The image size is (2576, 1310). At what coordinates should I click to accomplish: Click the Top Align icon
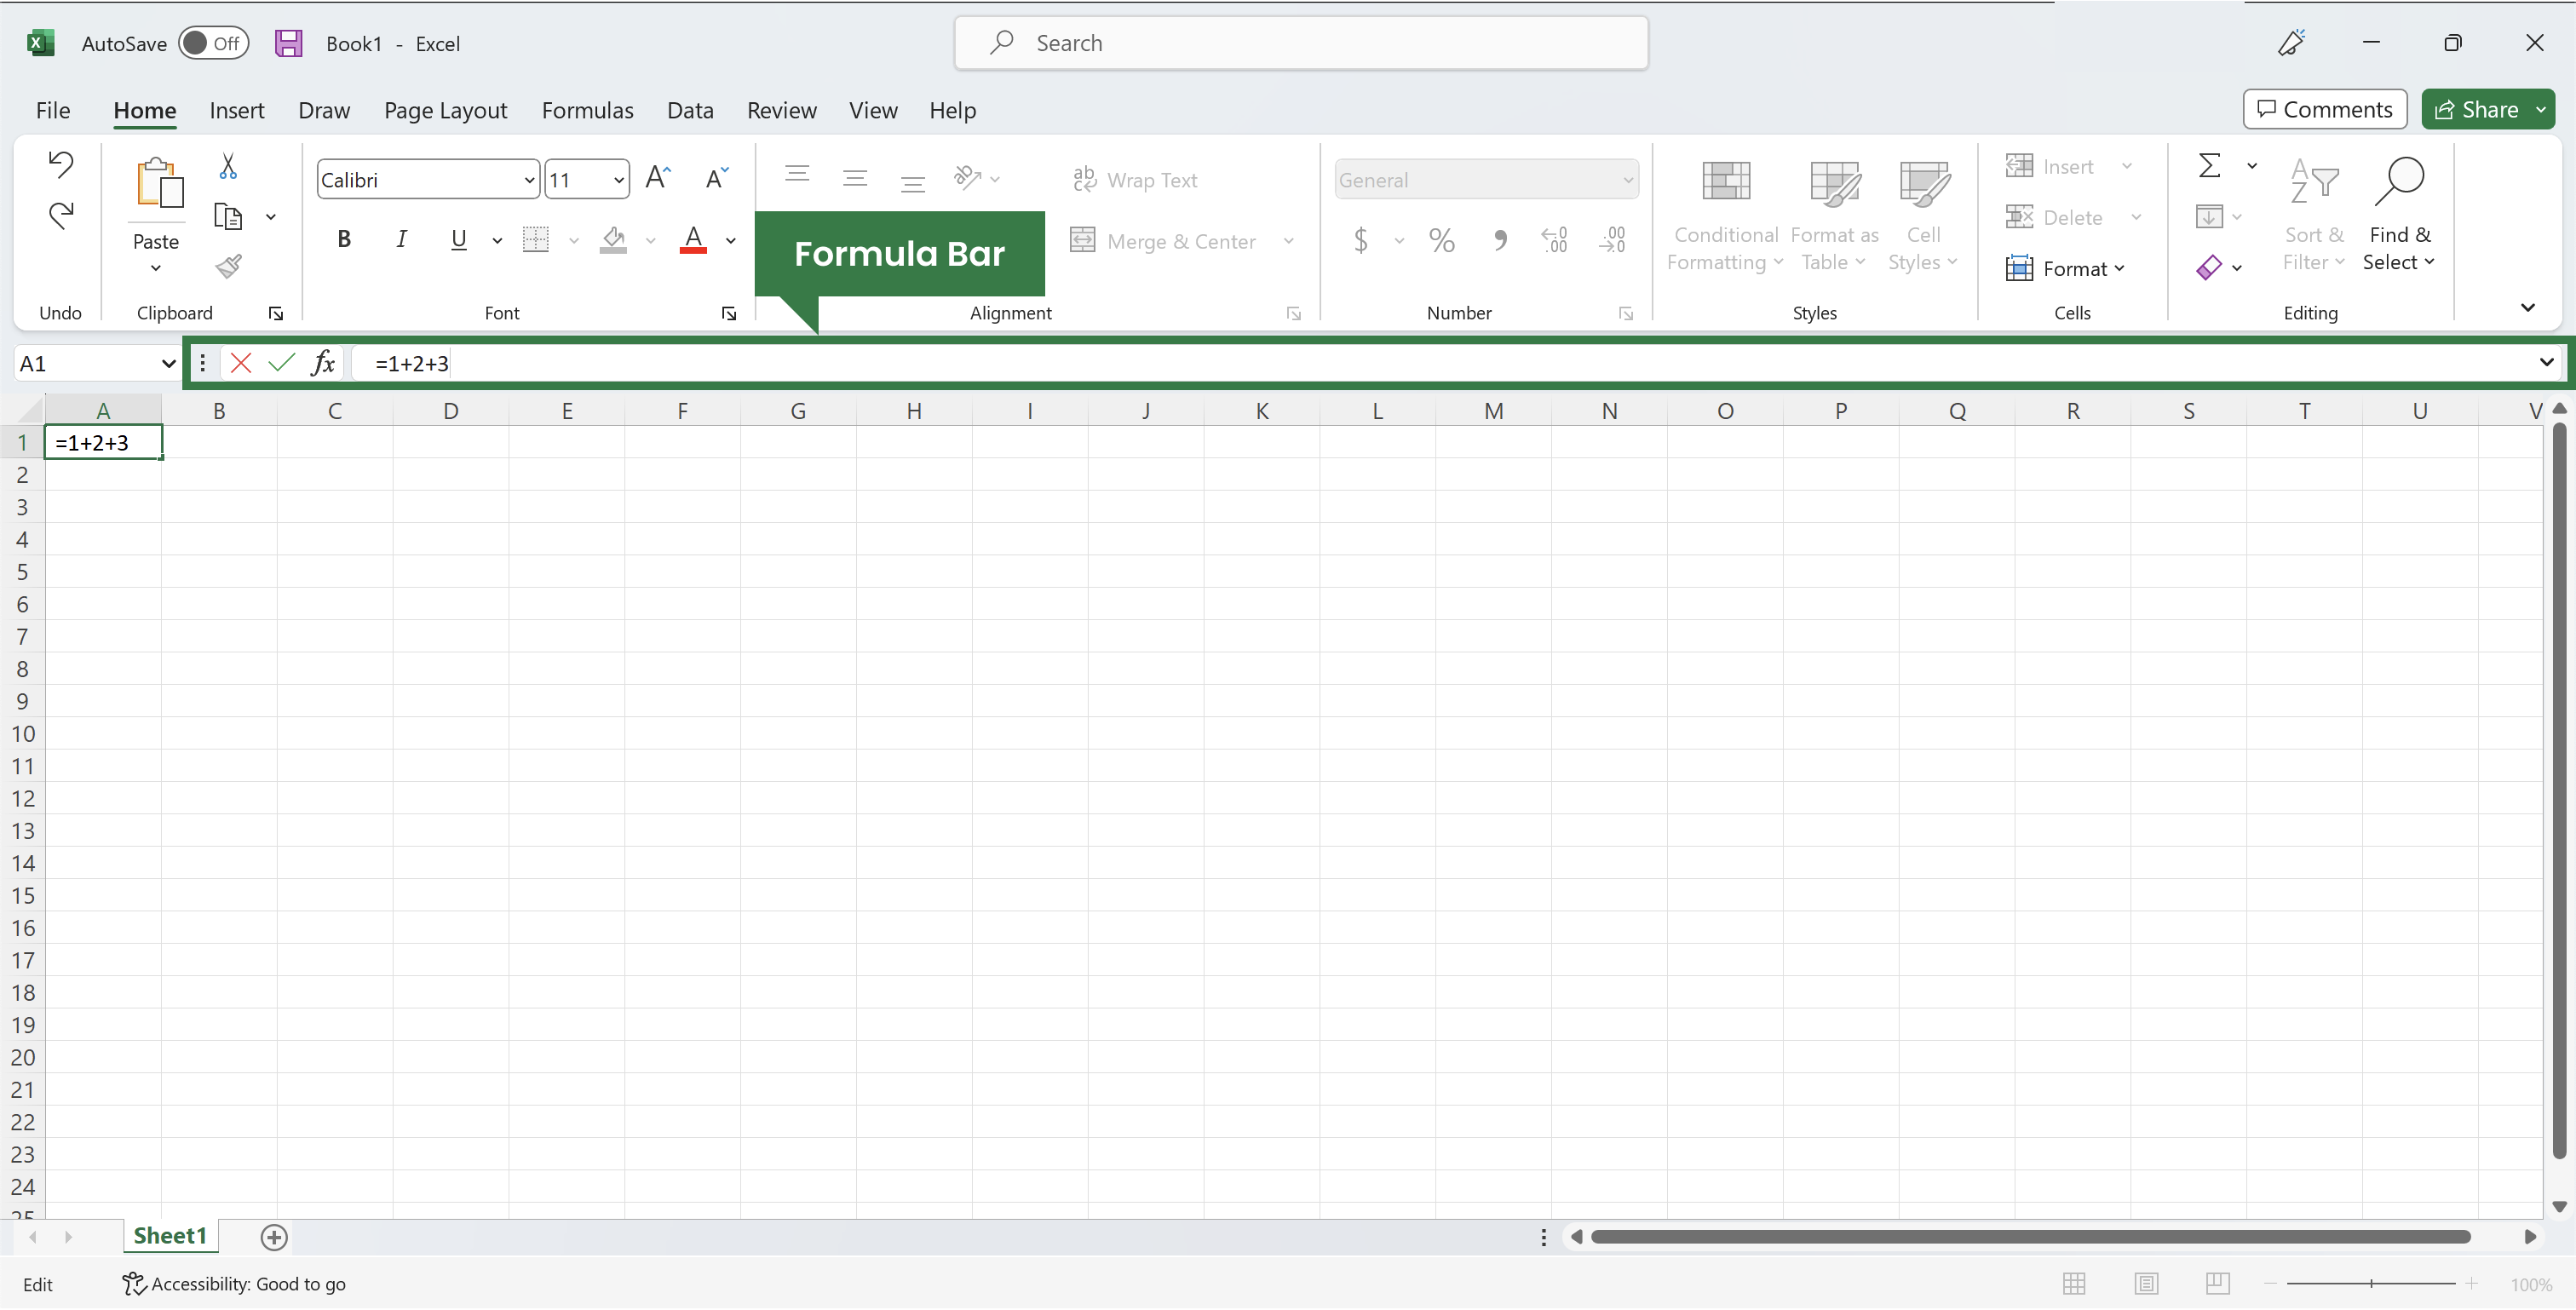[797, 174]
